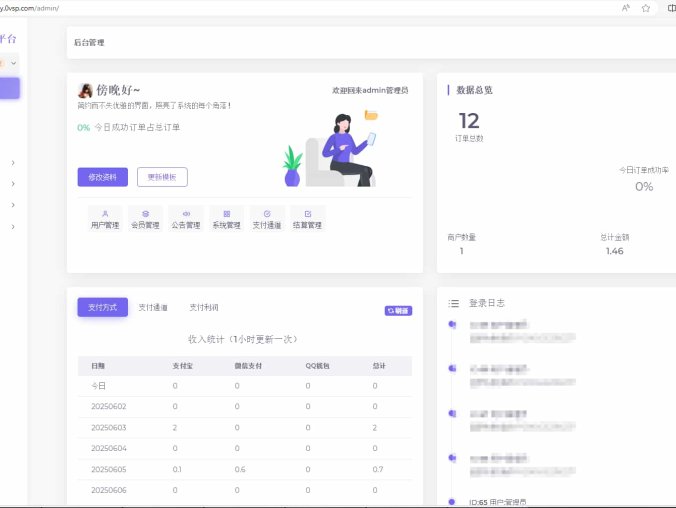Screen dimensions: 676x508
Task: Click the browser favorites star icon
Action: [645, 8]
